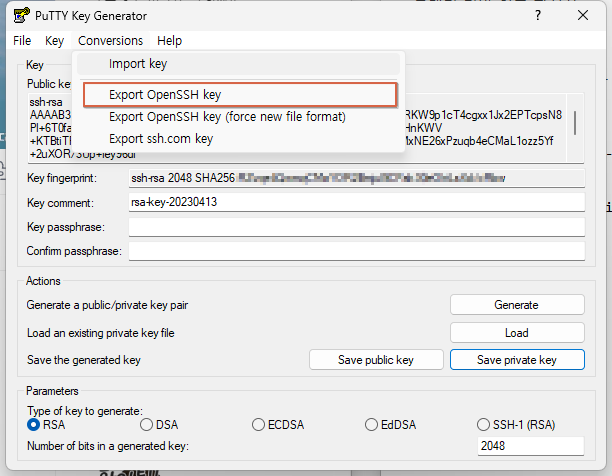Click the 'Key passphrase:' label
612x476 pixels.
click(66, 227)
